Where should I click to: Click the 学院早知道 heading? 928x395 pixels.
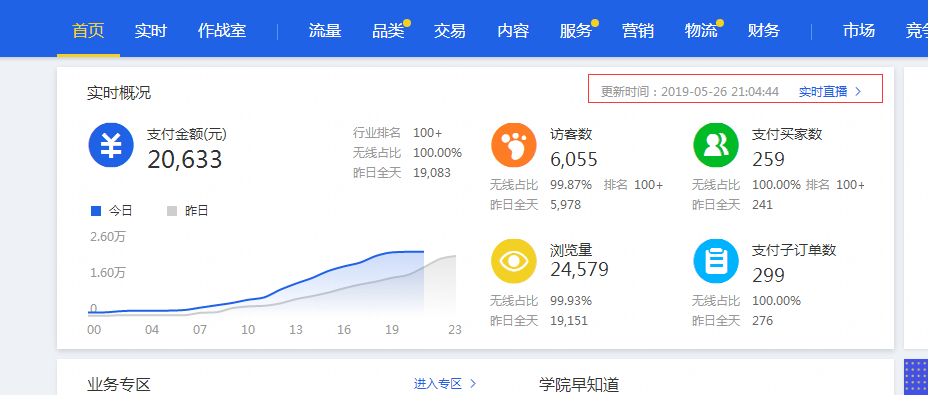579,385
